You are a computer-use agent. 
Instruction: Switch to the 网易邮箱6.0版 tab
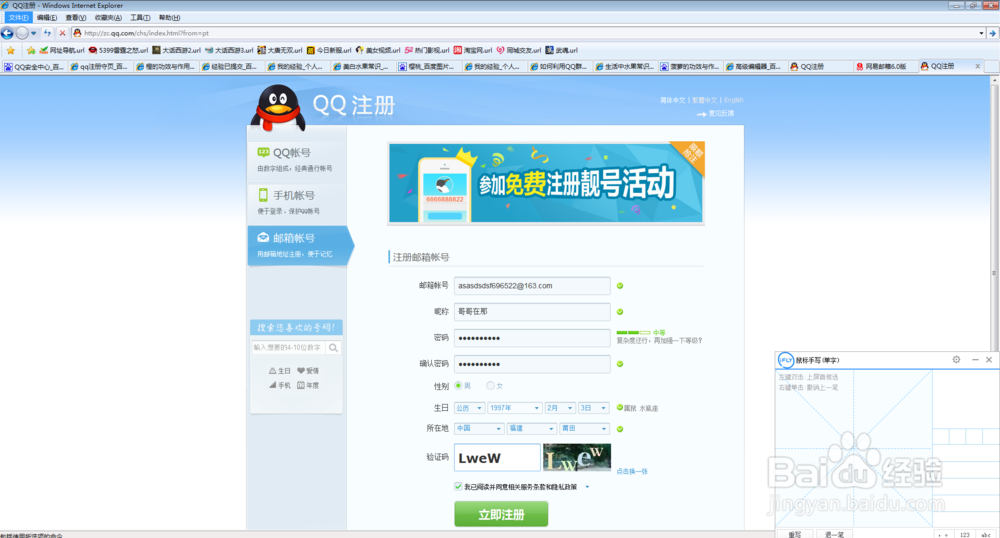click(885, 66)
